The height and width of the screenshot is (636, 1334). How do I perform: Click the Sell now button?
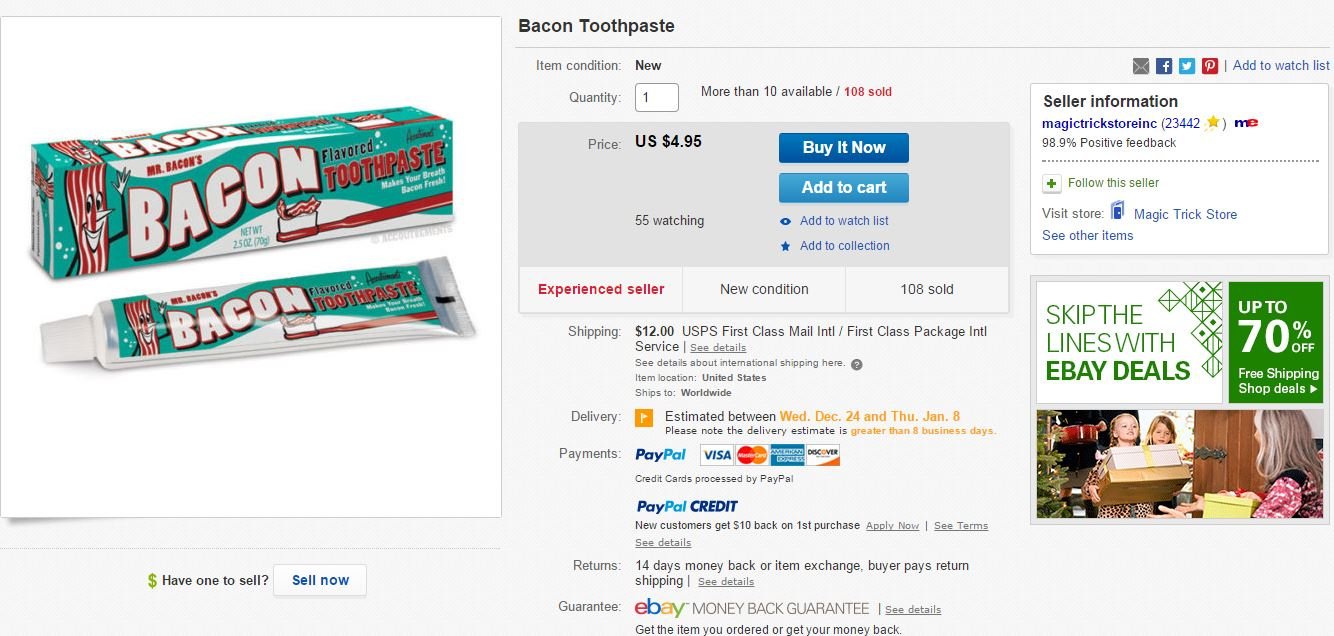(320, 580)
